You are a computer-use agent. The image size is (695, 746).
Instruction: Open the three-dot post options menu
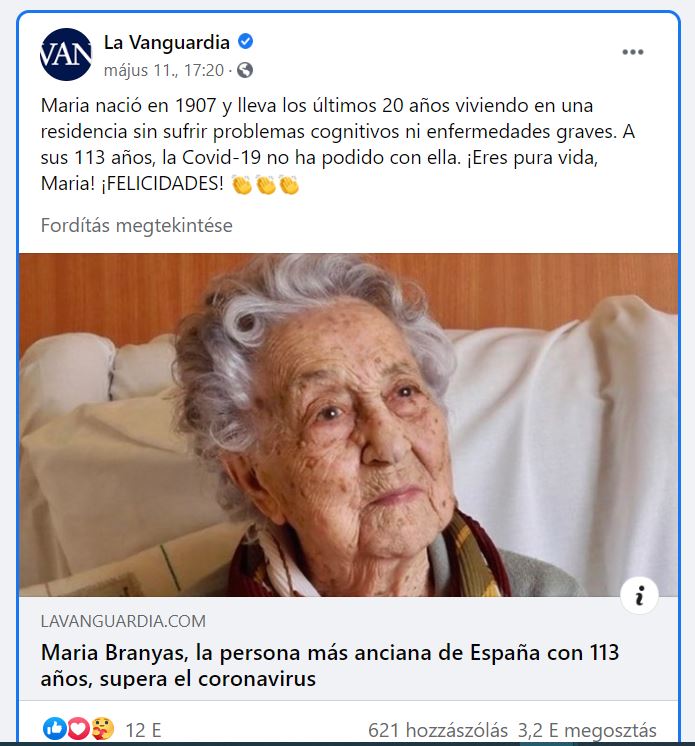[632, 52]
